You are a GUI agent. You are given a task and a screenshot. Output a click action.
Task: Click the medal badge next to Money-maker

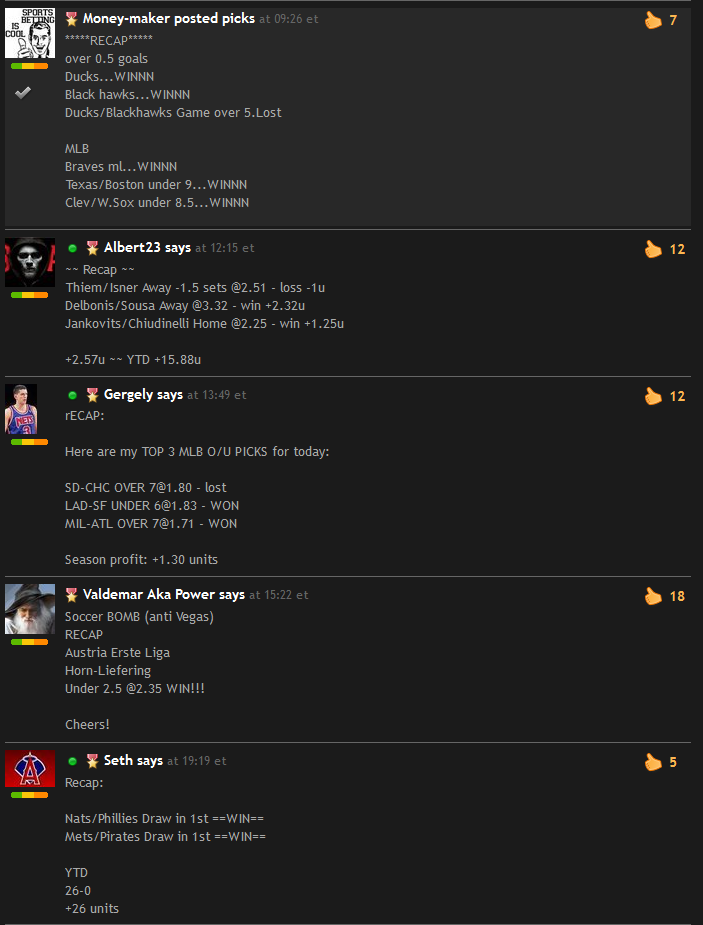click(x=71, y=19)
